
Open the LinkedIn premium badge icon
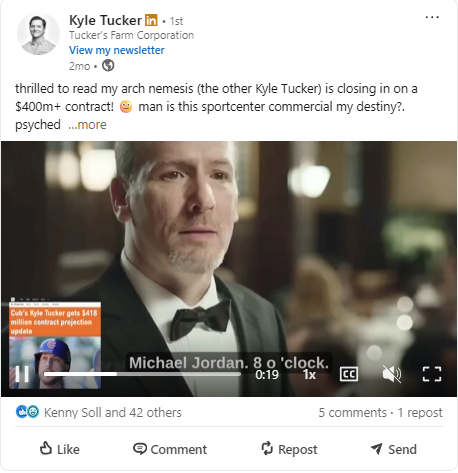(x=151, y=20)
